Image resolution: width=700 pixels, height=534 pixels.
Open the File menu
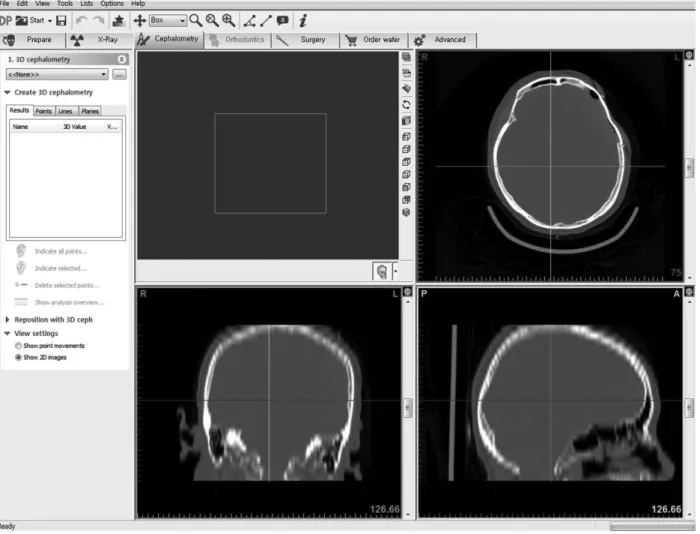pos(5,4)
